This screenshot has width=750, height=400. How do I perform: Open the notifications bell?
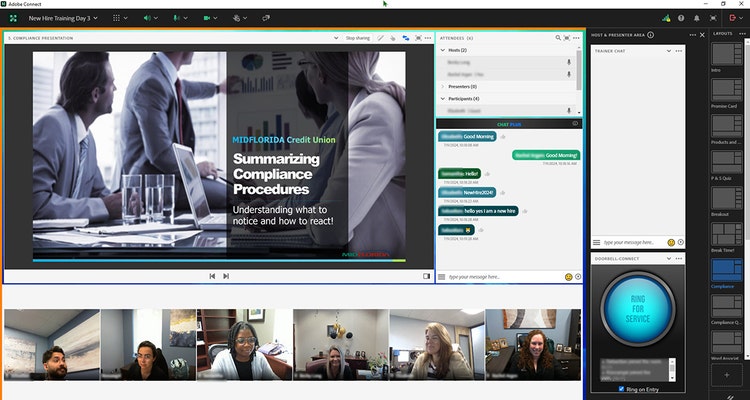tap(697, 18)
